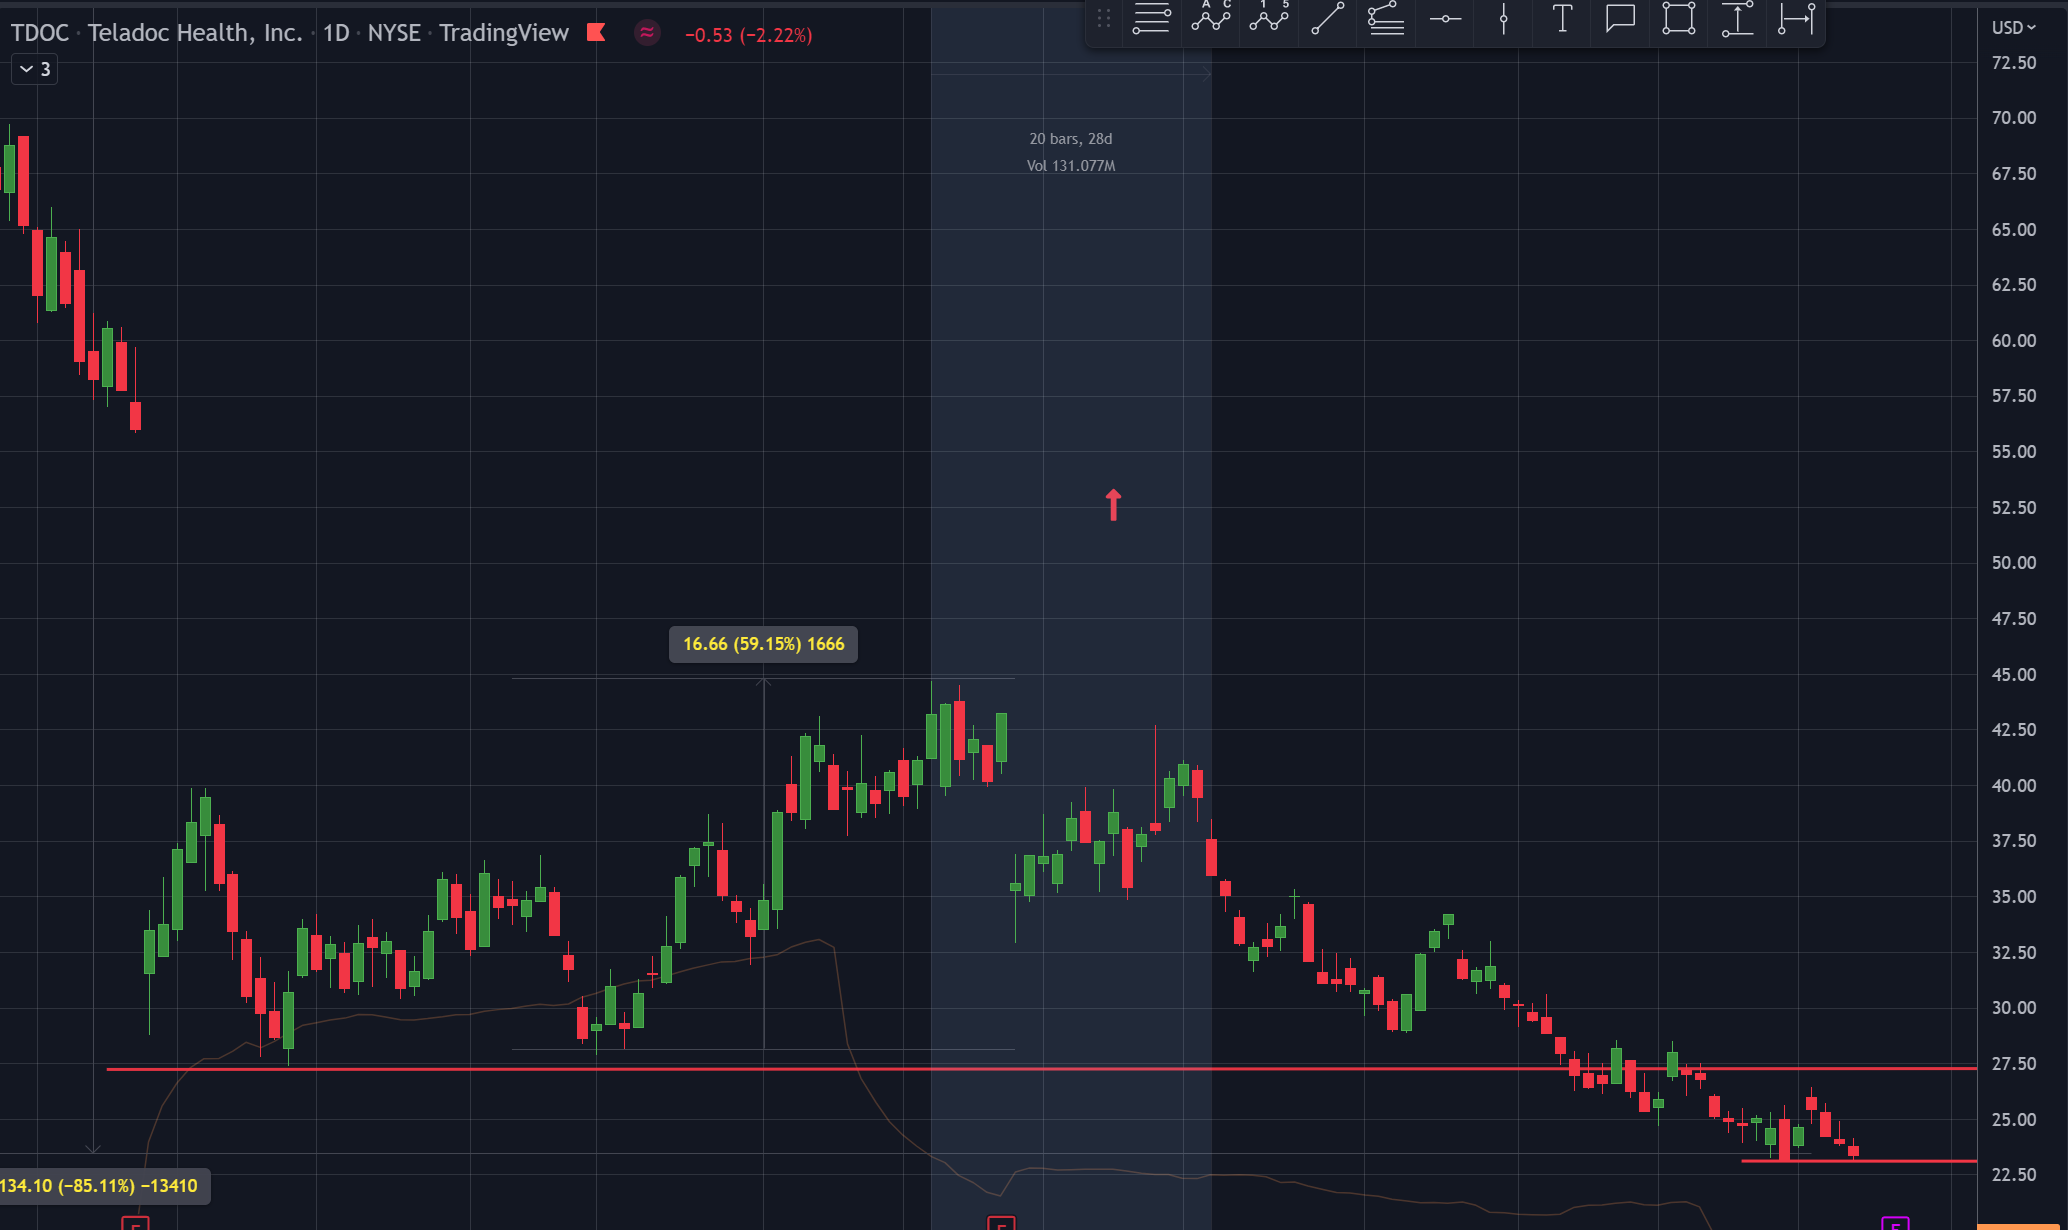Select the Elliott 12345 wave tool
The height and width of the screenshot is (1230, 2068).
tap(1269, 18)
